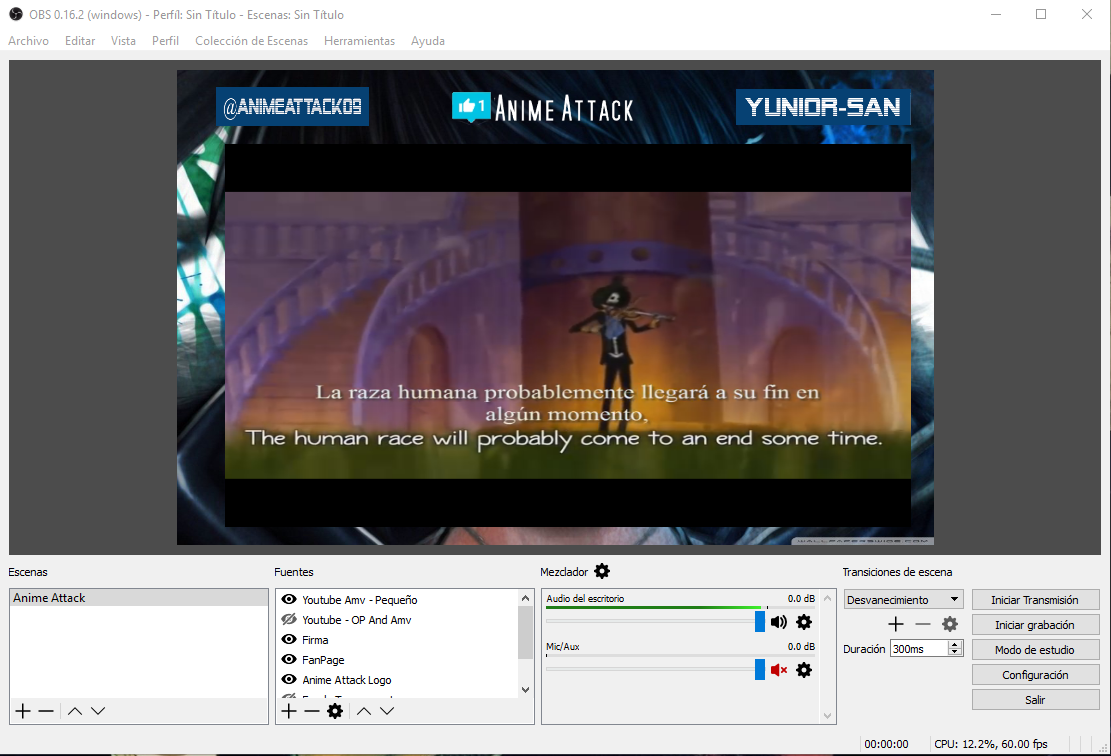Click Iniciar grabación button

1035,624
